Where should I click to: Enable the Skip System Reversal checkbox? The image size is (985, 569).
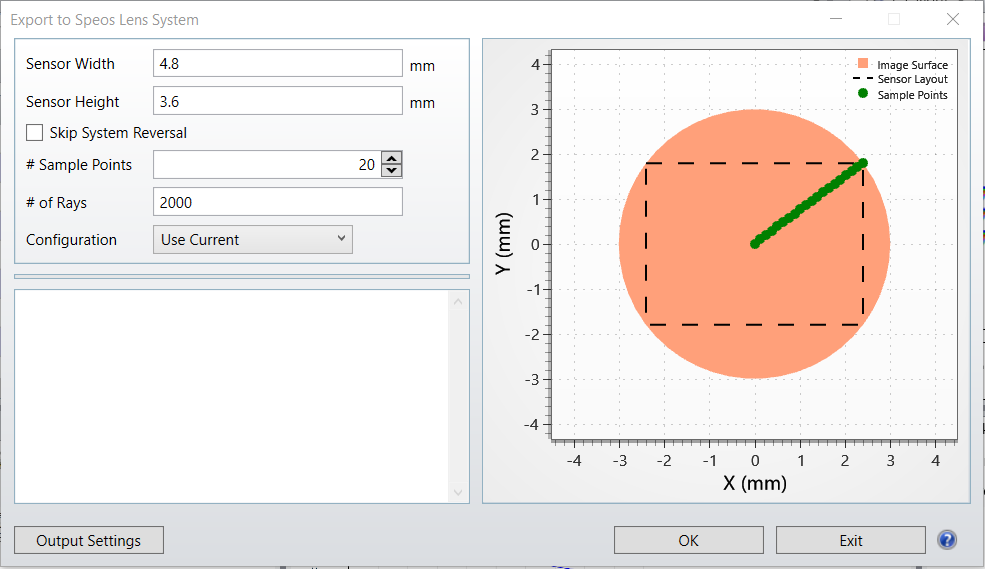pos(35,133)
